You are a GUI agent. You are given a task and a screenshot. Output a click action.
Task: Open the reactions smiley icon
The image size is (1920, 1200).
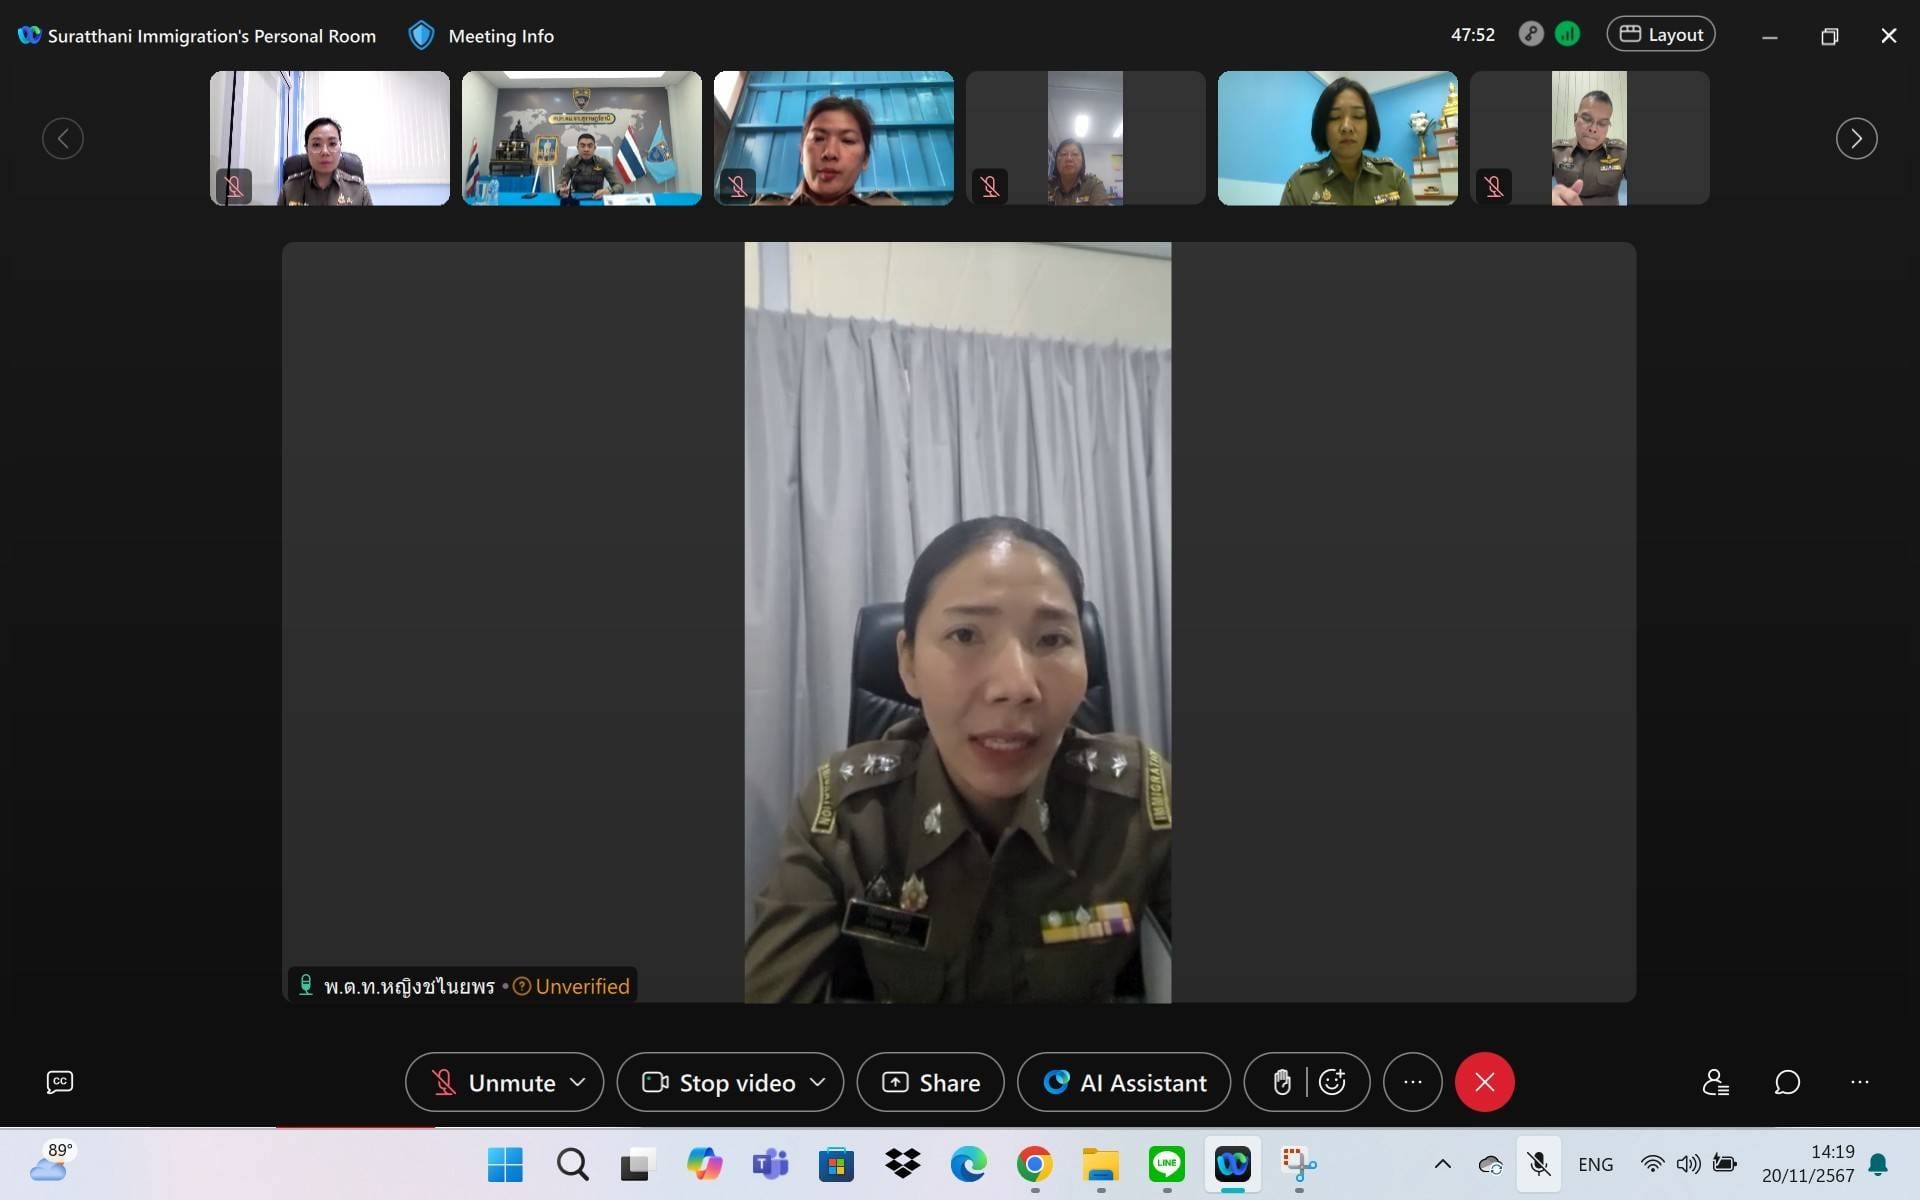tap(1332, 1082)
